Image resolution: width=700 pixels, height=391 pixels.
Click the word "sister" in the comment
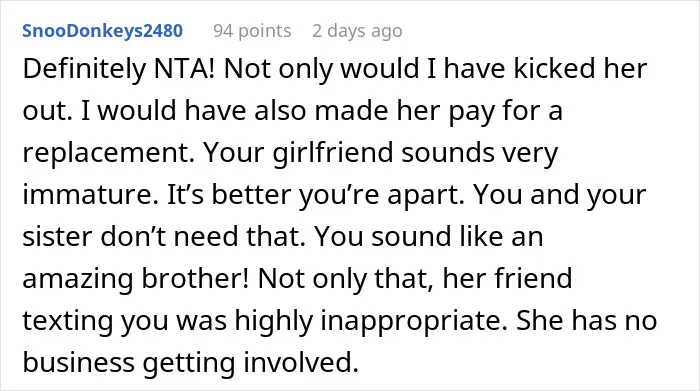point(57,237)
